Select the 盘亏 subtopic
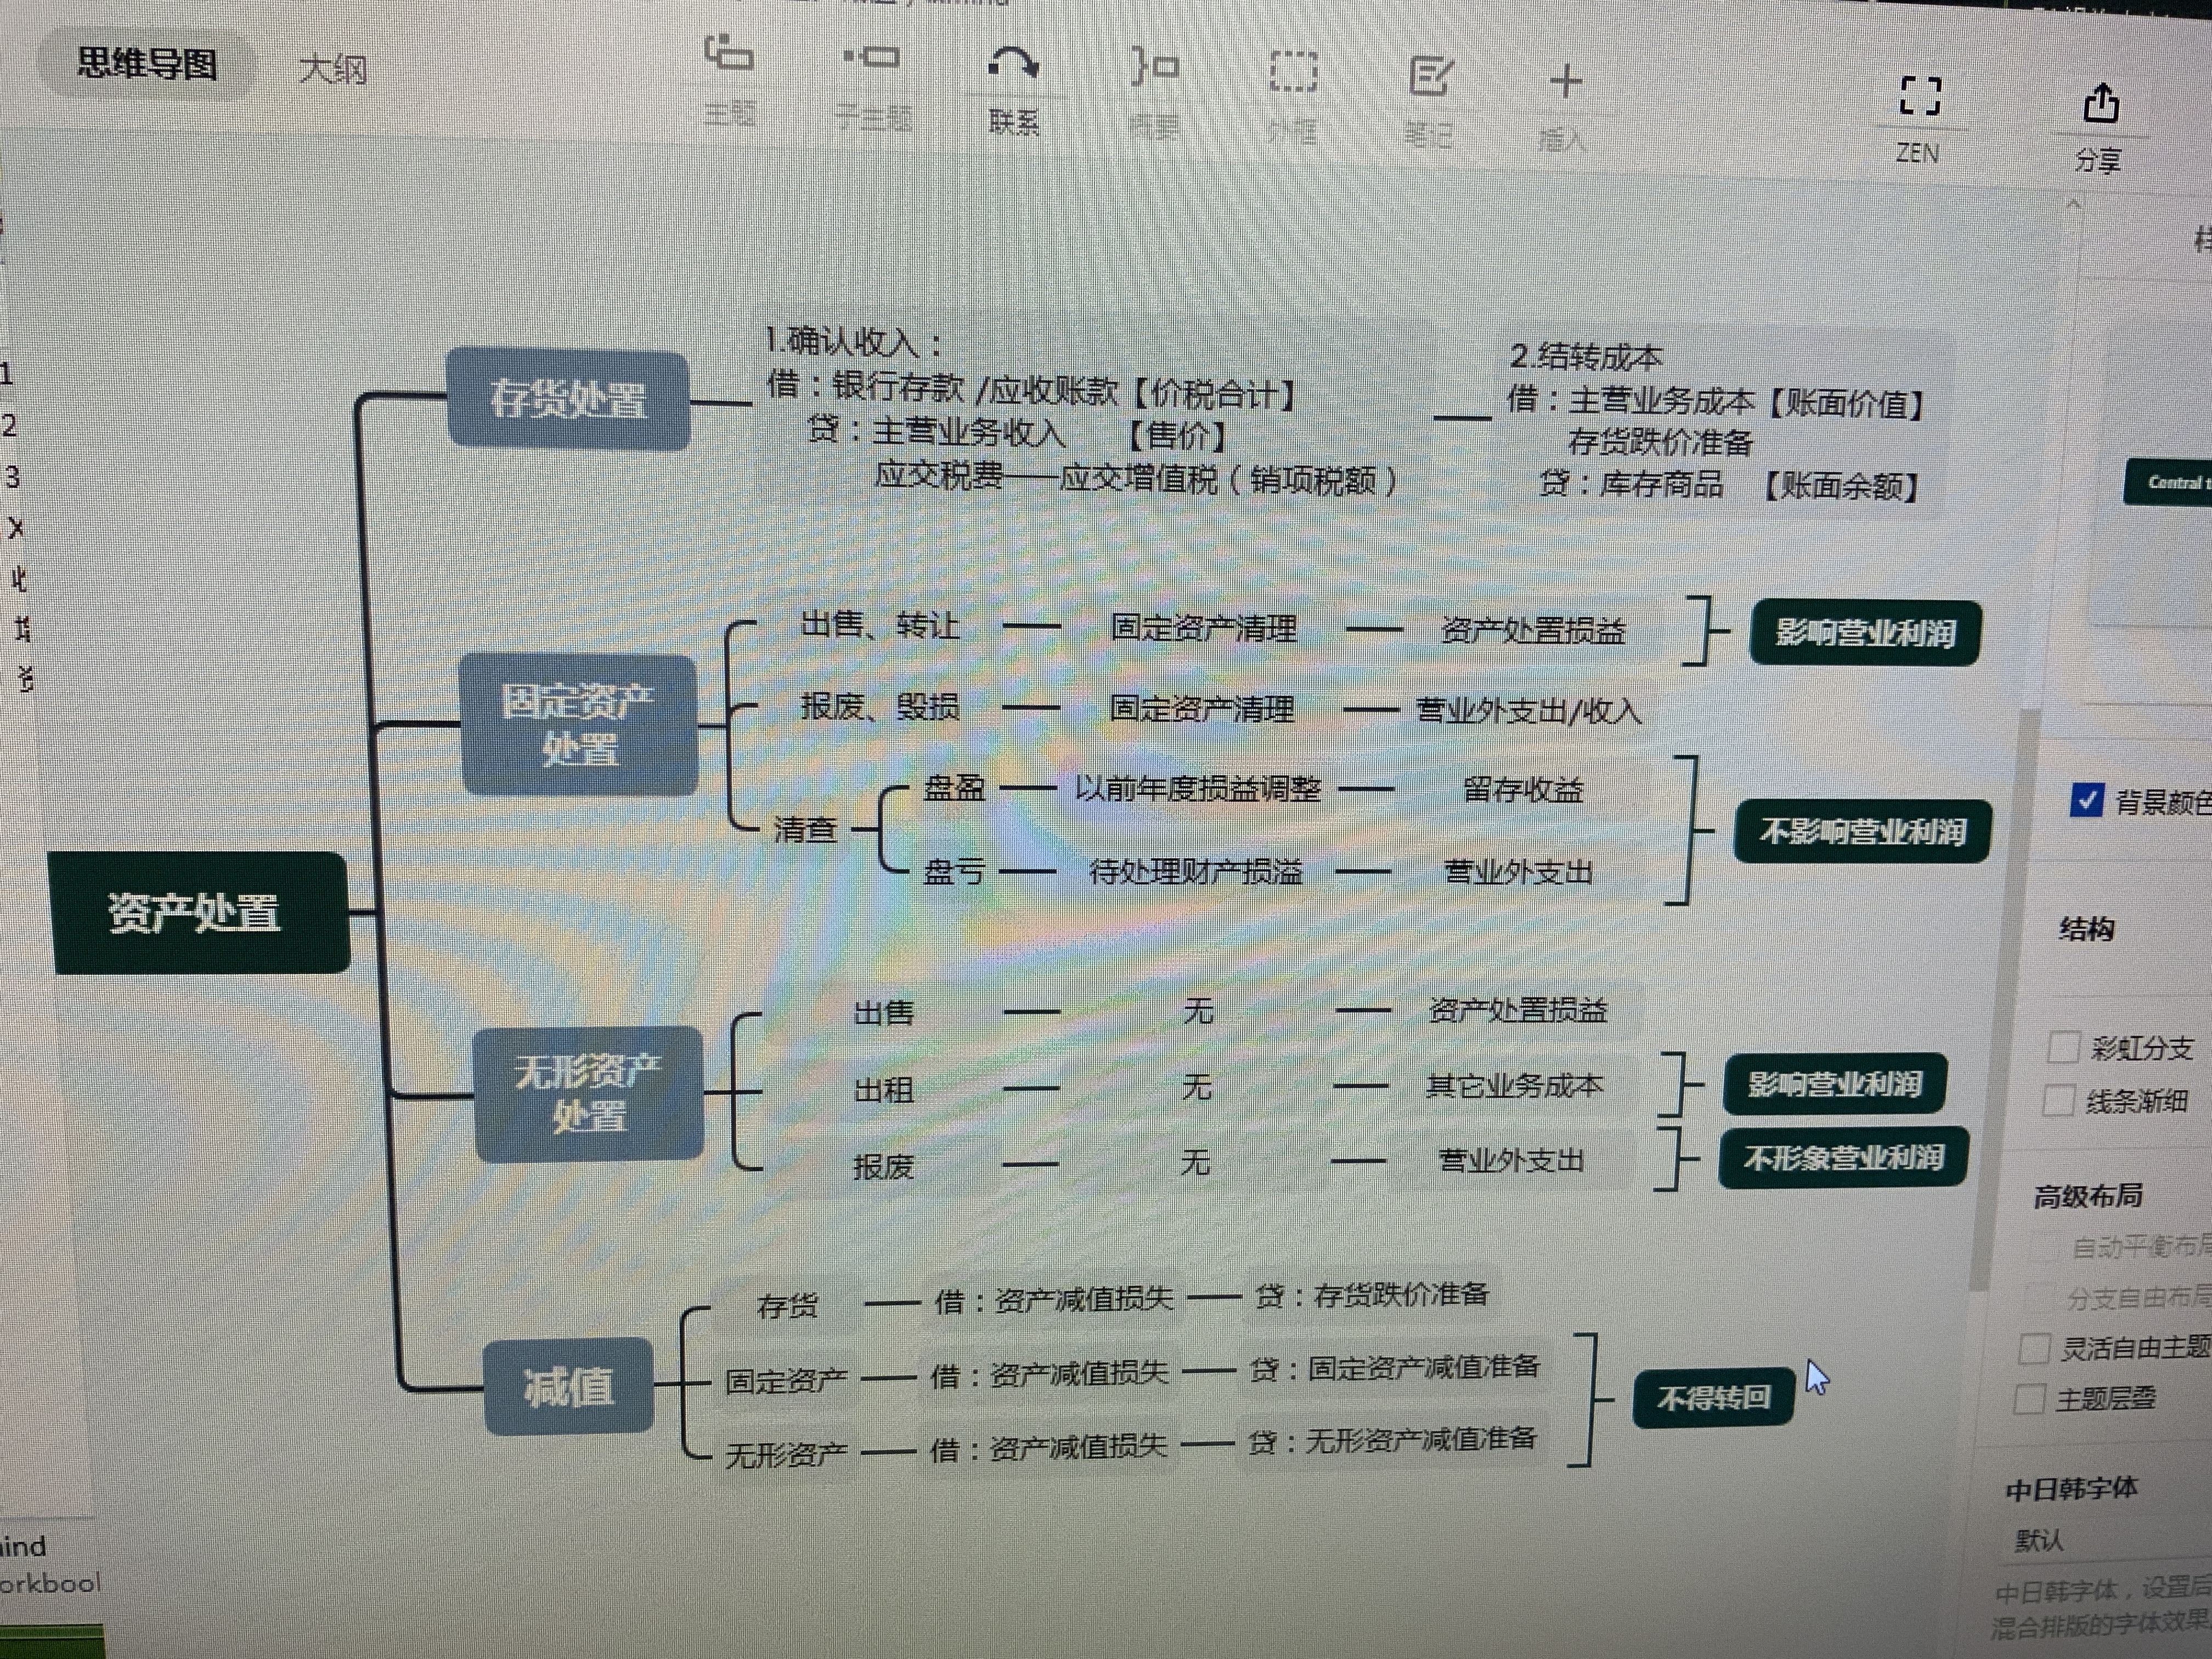The width and height of the screenshot is (2212, 1659). pos(954,871)
